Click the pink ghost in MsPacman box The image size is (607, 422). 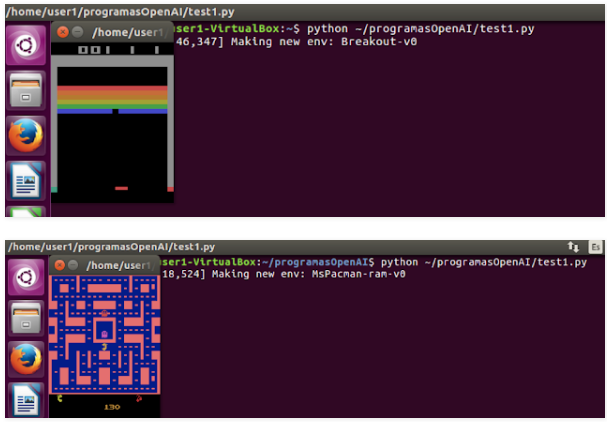pos(104,334)
